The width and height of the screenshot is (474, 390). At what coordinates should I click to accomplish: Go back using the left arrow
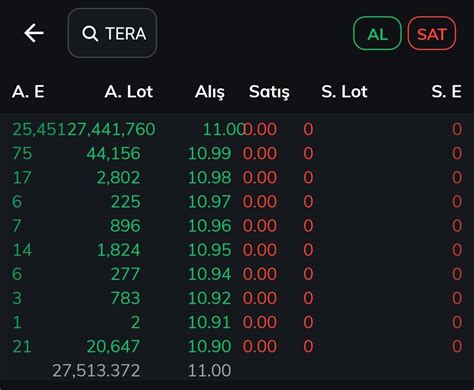34,33
